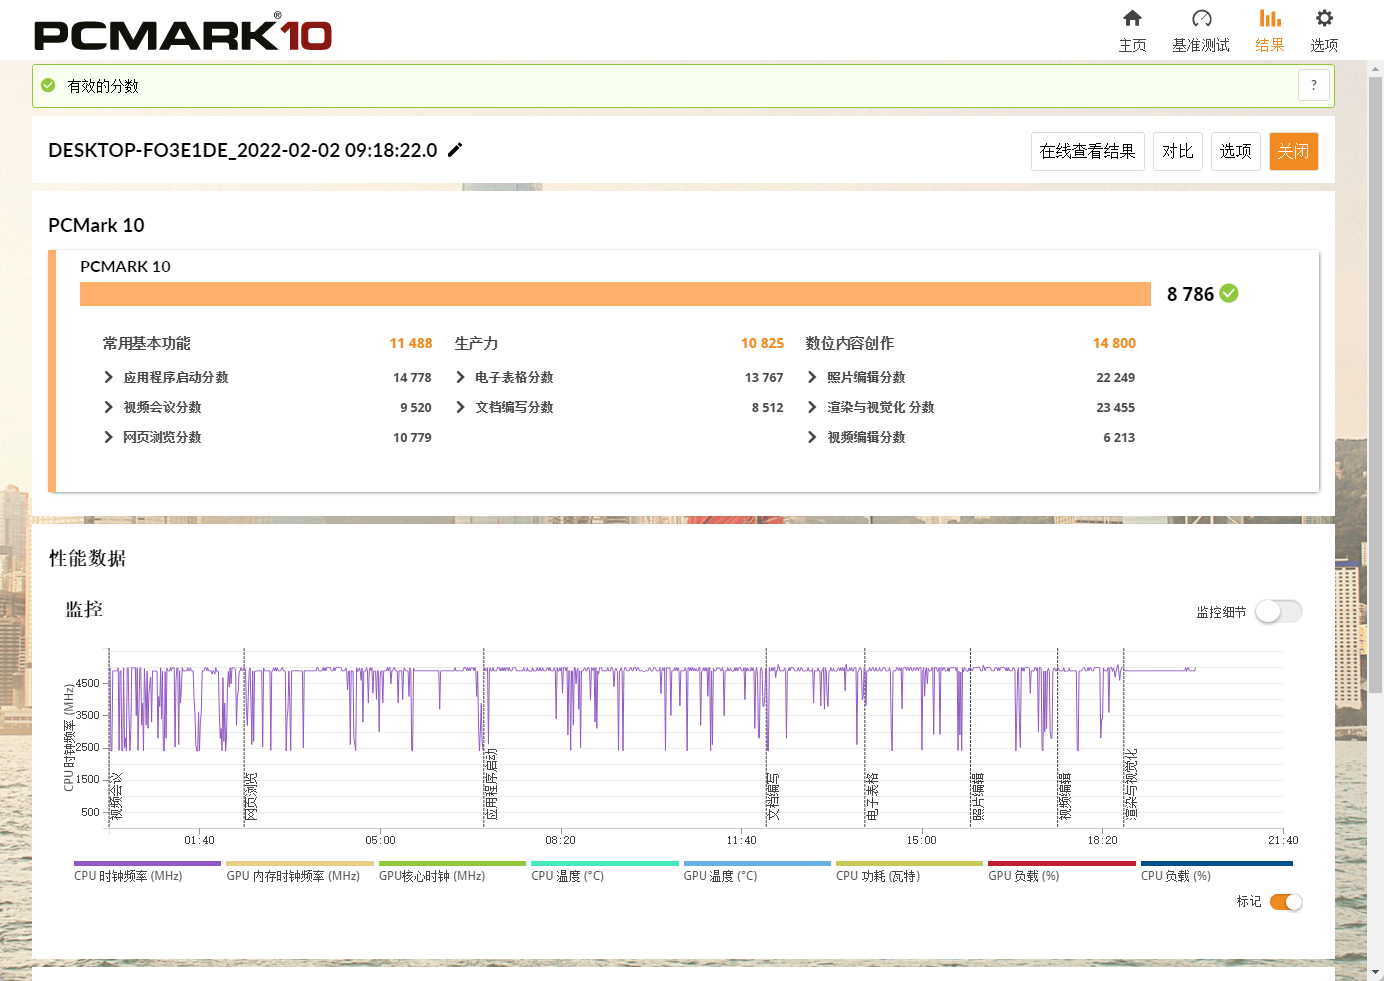Image resolution: width=1384 pixels, height=981 pixels.
Task: Click the pencil icon to rename result
Action: point(455,150)
